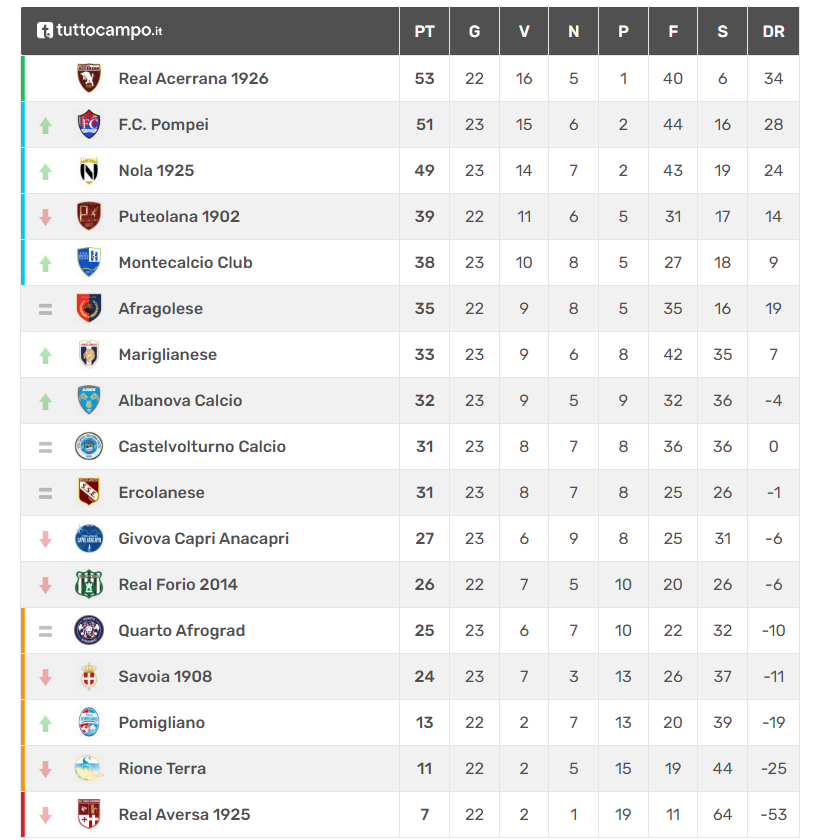
Task: Click Puteolana 1902 team crest
Action: pyautogui.click(x=89, y=216)
